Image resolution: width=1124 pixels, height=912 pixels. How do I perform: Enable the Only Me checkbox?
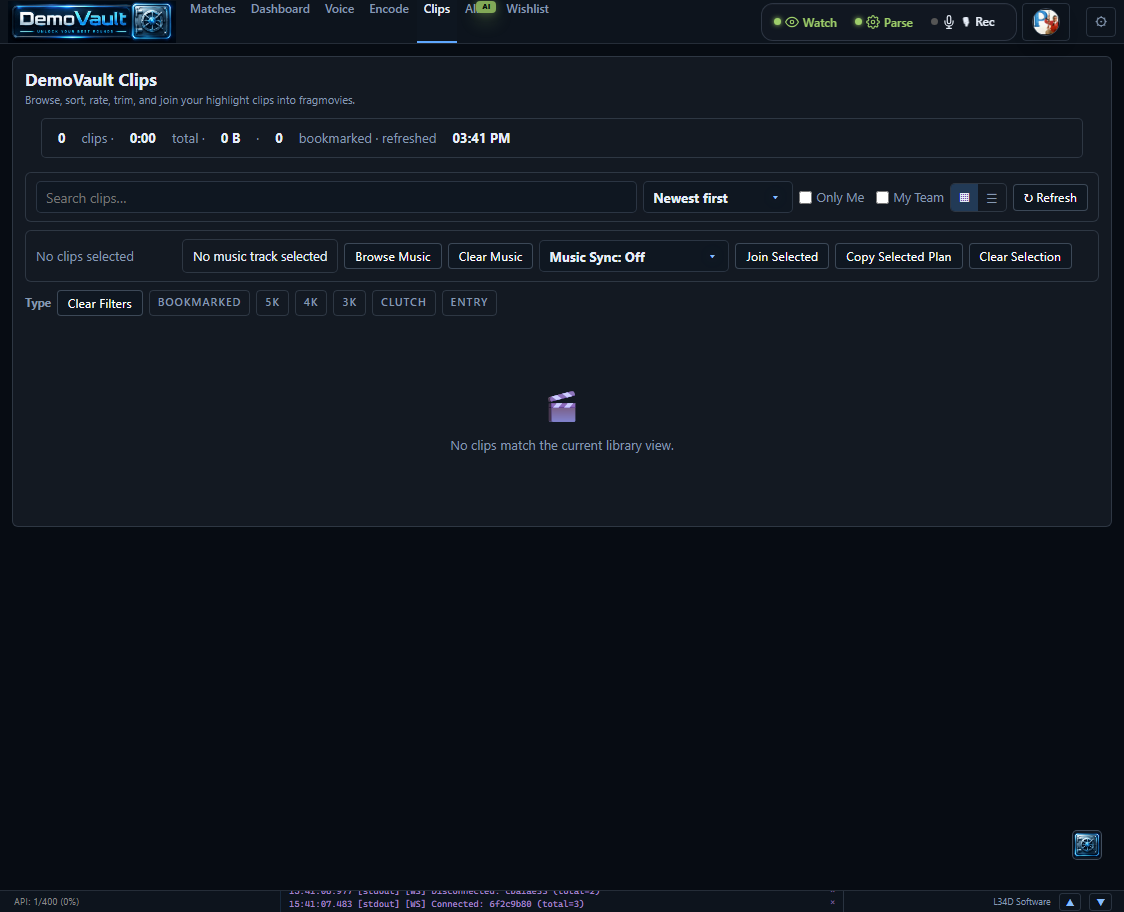tap(805, 197)
